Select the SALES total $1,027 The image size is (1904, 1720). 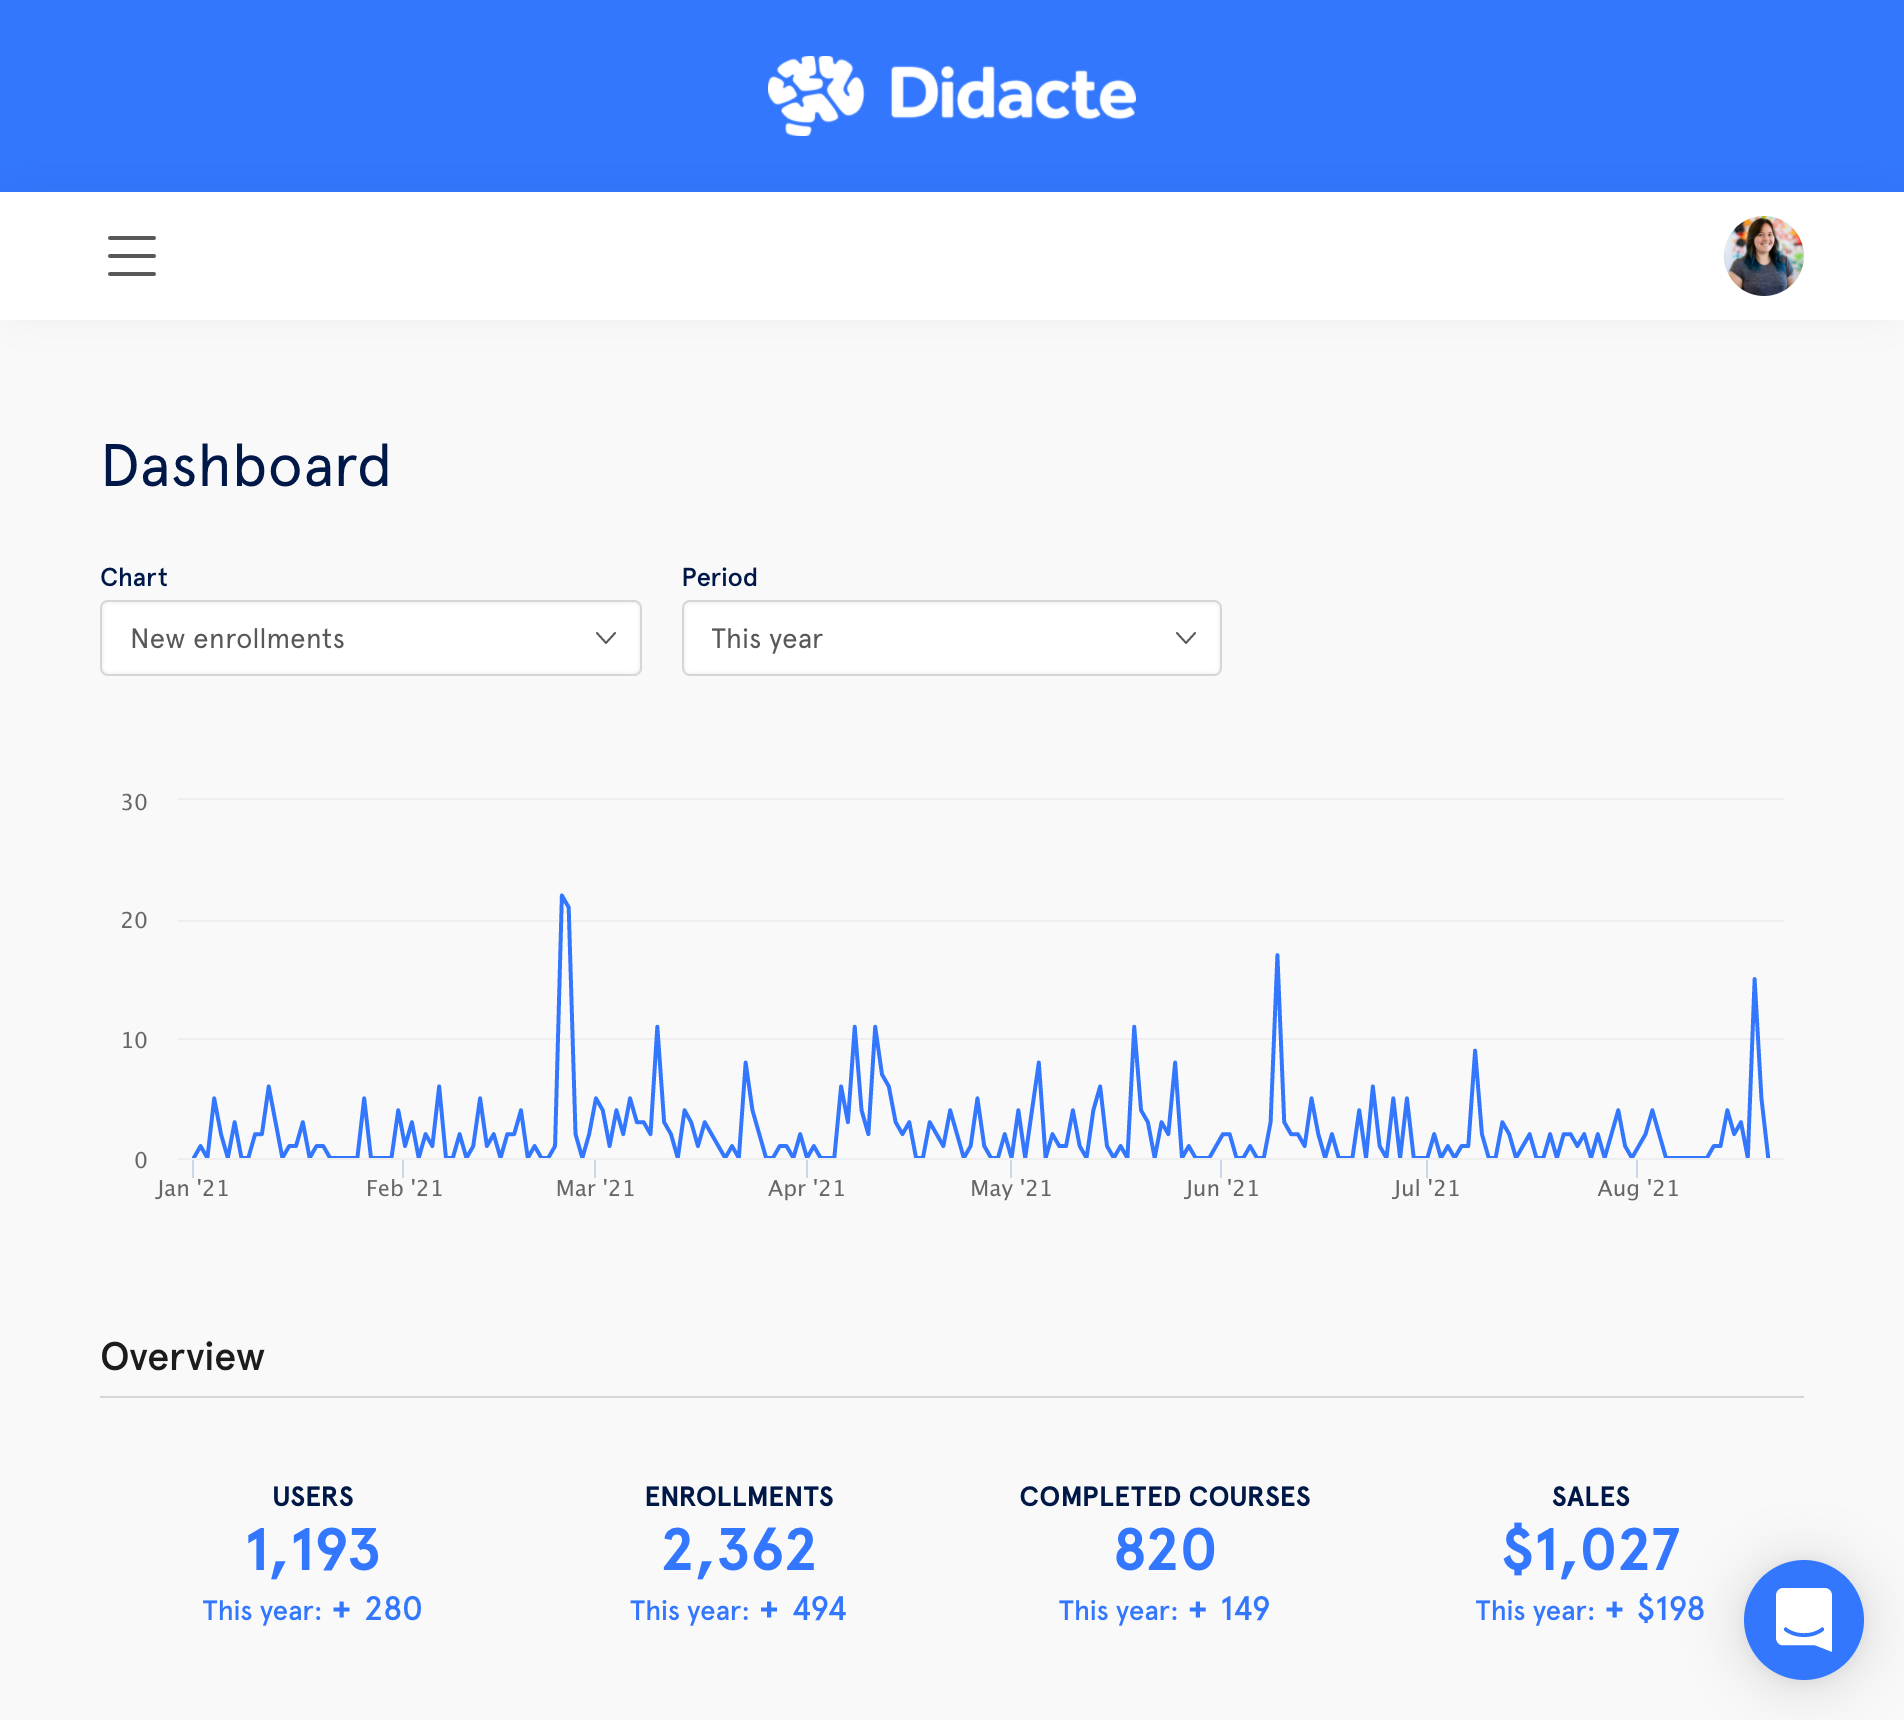point(1591,1550)
